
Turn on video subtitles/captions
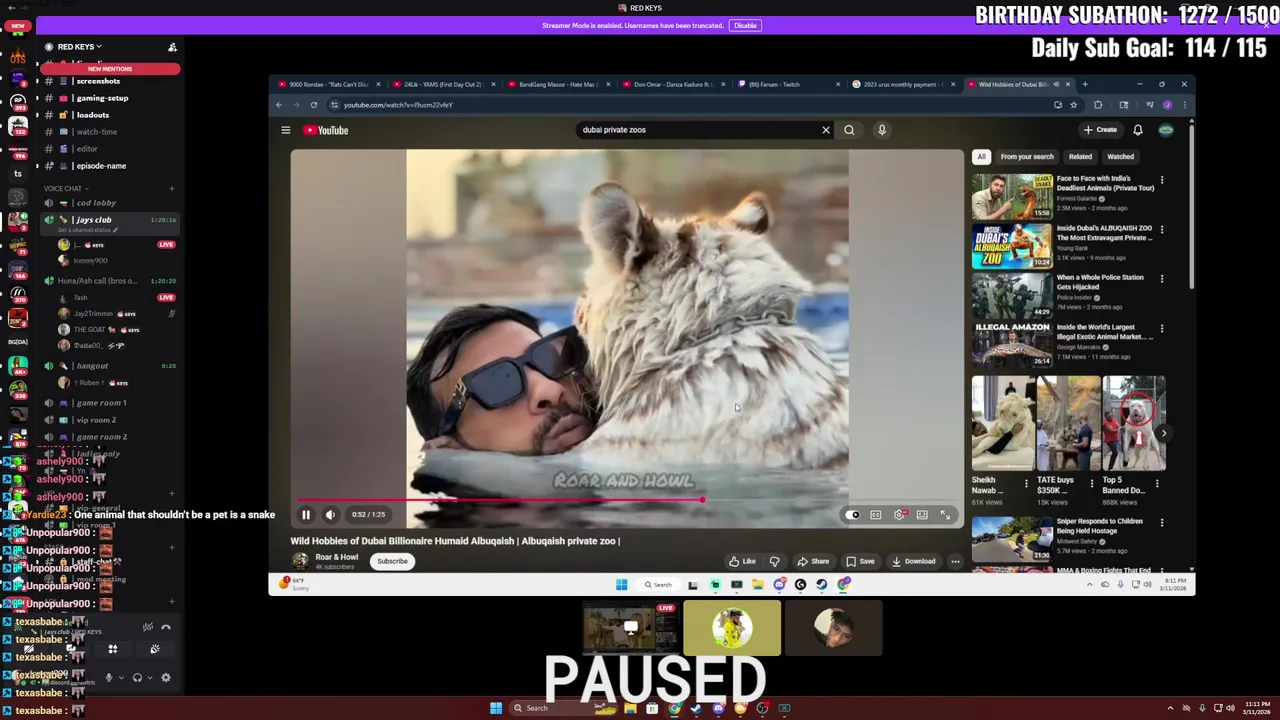pyautogui.click(x=876, y=515)
